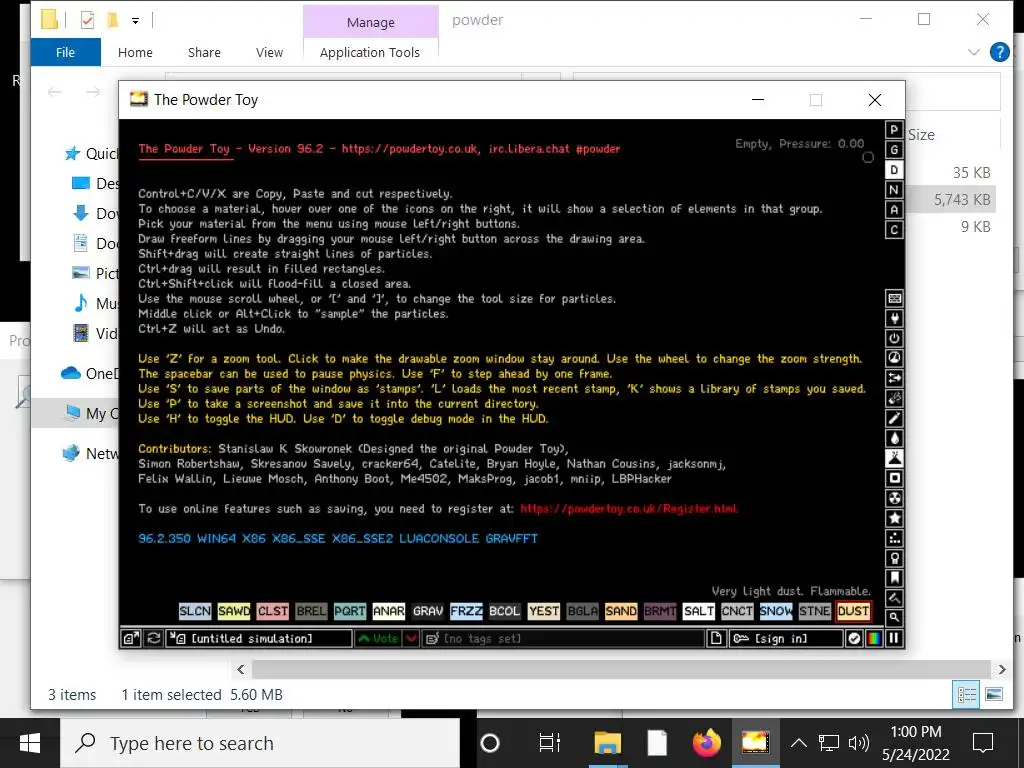Click Explorer scrollbar right arrow
Viewport: 1024px width, 768px height.
(1002, 669)
